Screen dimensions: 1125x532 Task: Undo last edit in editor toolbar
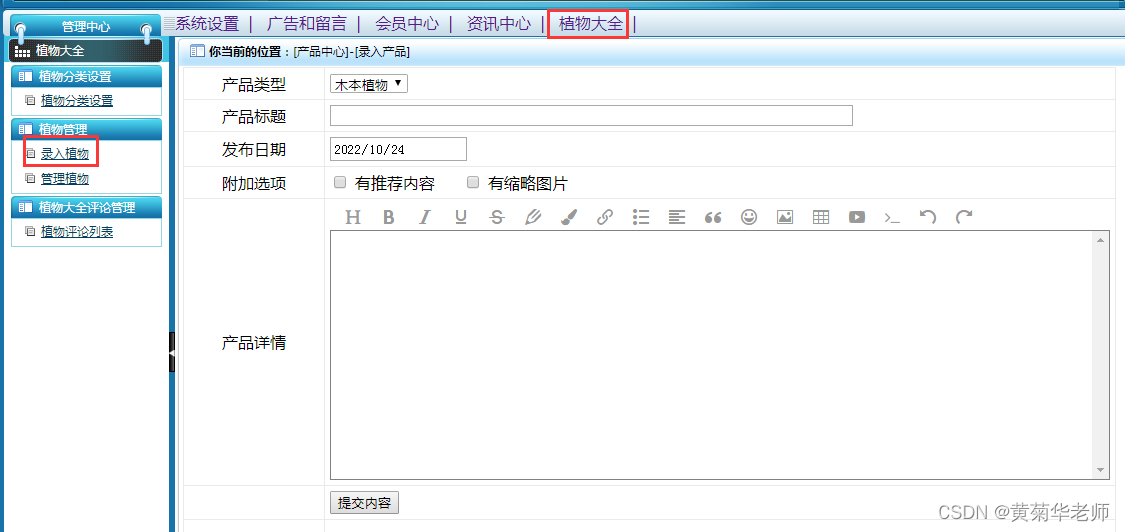coord(928,217)
